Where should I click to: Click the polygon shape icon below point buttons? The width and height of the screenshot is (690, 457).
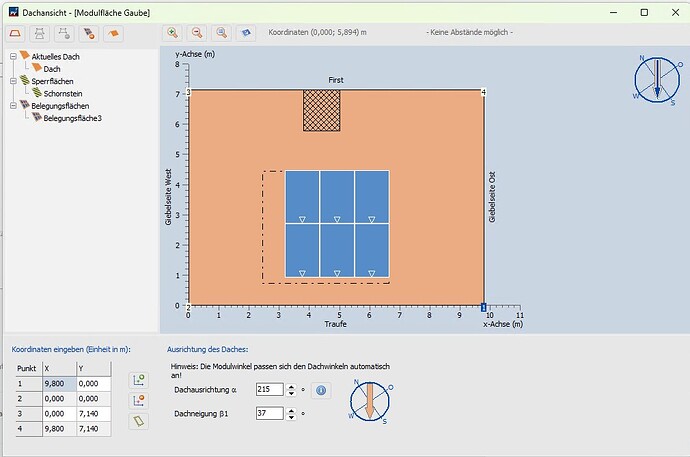pos(139,421)
